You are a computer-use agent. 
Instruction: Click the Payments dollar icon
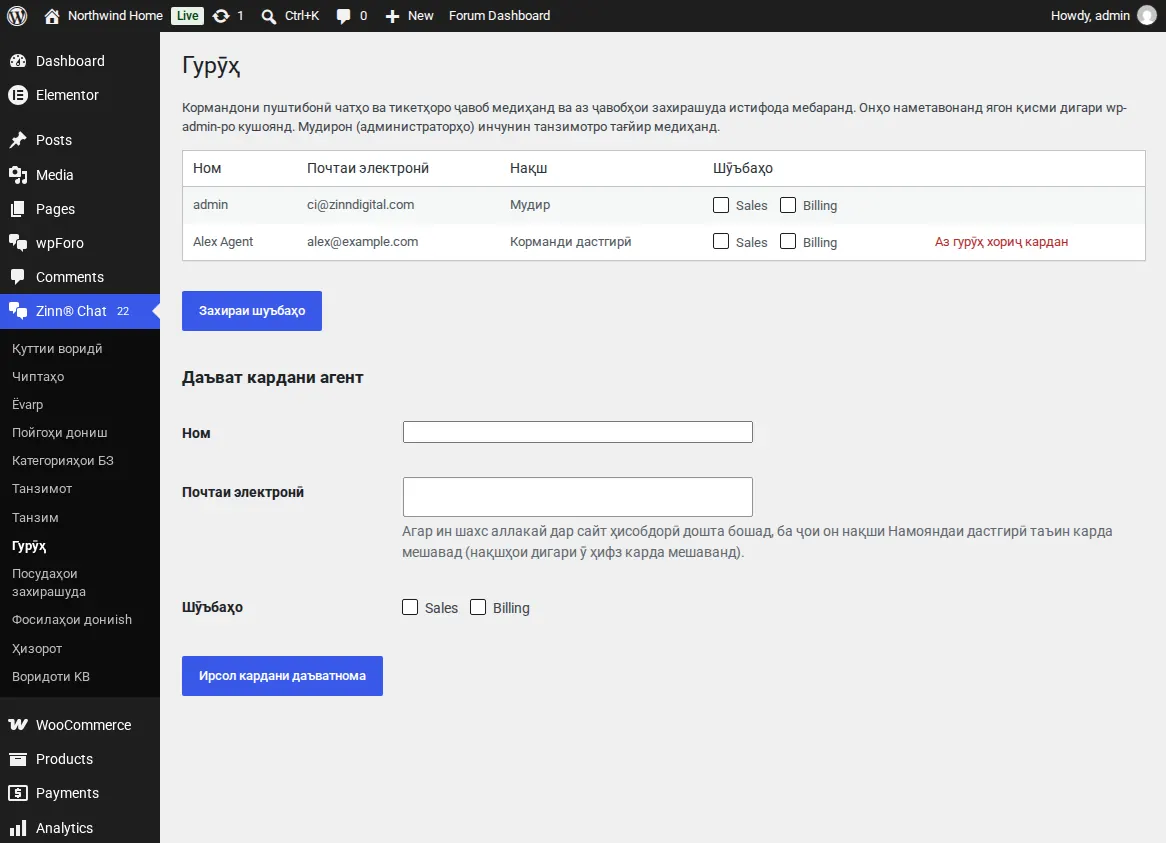point(18,793)
